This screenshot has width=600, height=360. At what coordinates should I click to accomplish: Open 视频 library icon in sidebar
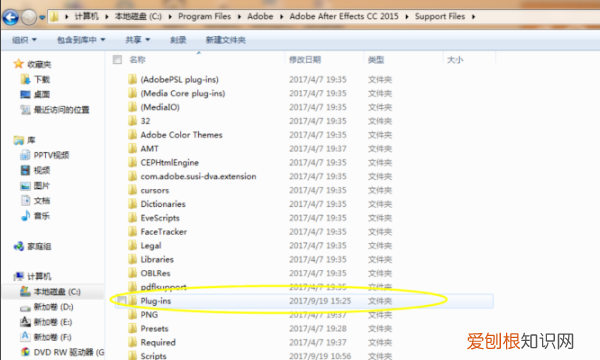[25, 170]
